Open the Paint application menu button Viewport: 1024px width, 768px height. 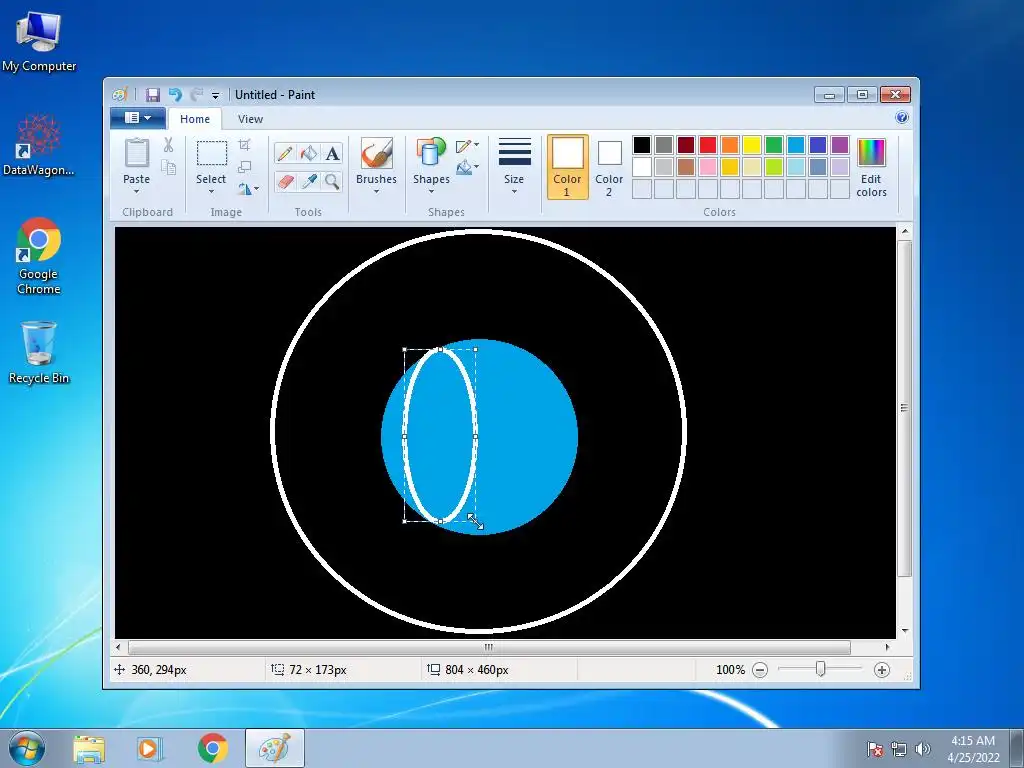138,118
